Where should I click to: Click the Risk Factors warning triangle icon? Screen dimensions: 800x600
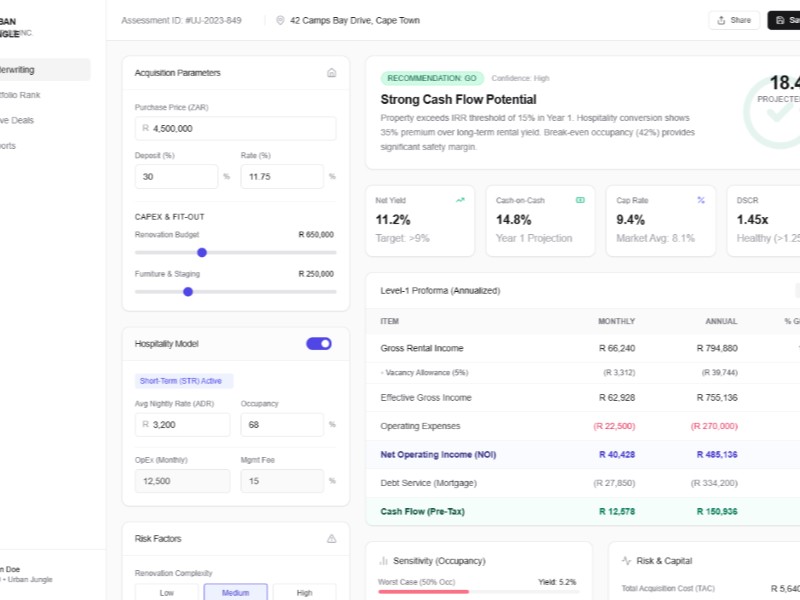pos(331,538)
